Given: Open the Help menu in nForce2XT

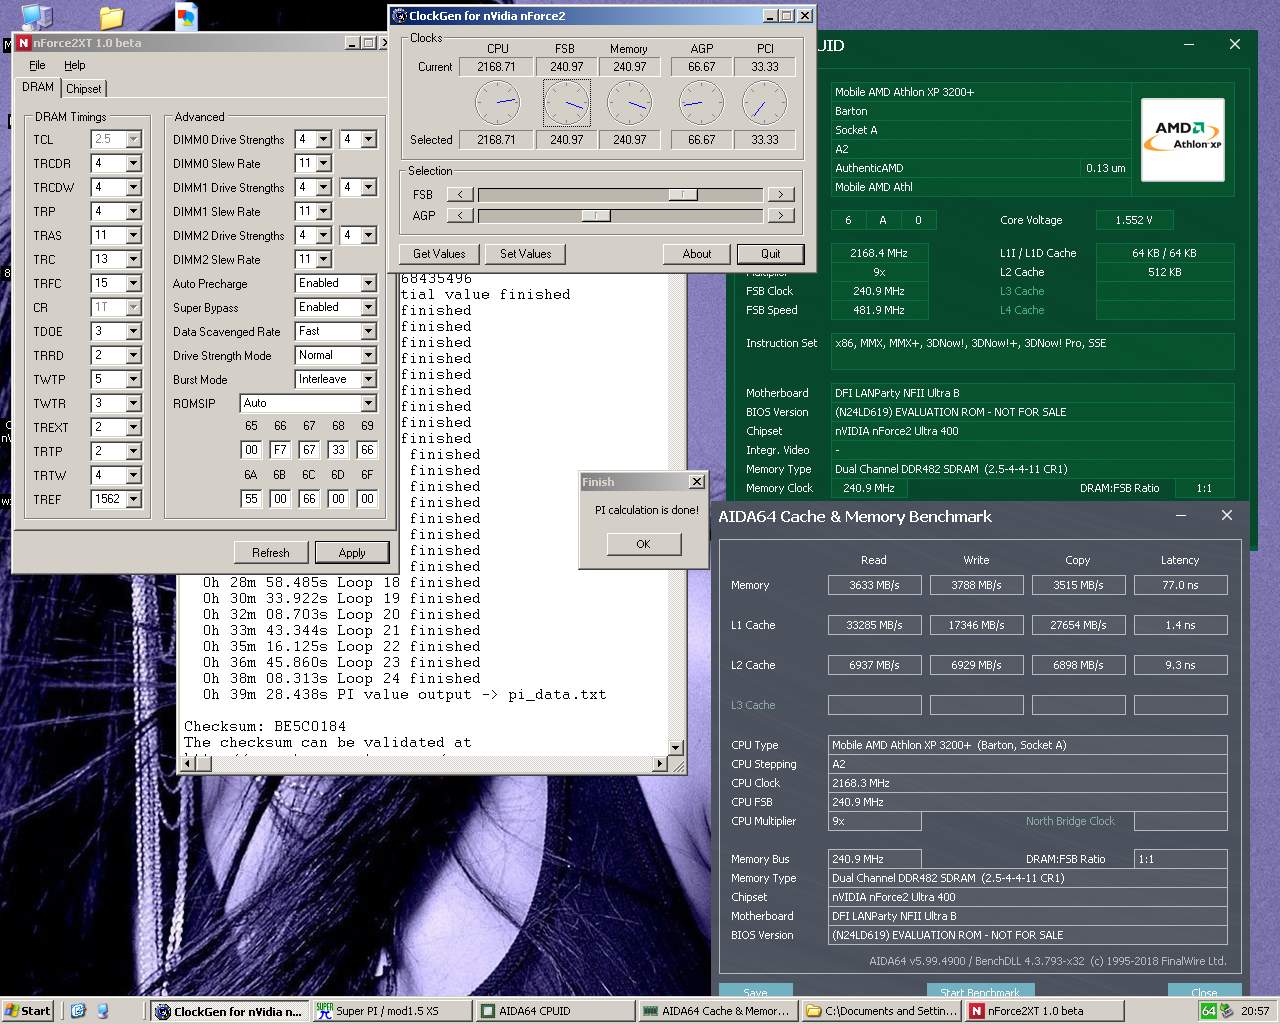Looking at the screenshot, I should [x=75, y=65].
